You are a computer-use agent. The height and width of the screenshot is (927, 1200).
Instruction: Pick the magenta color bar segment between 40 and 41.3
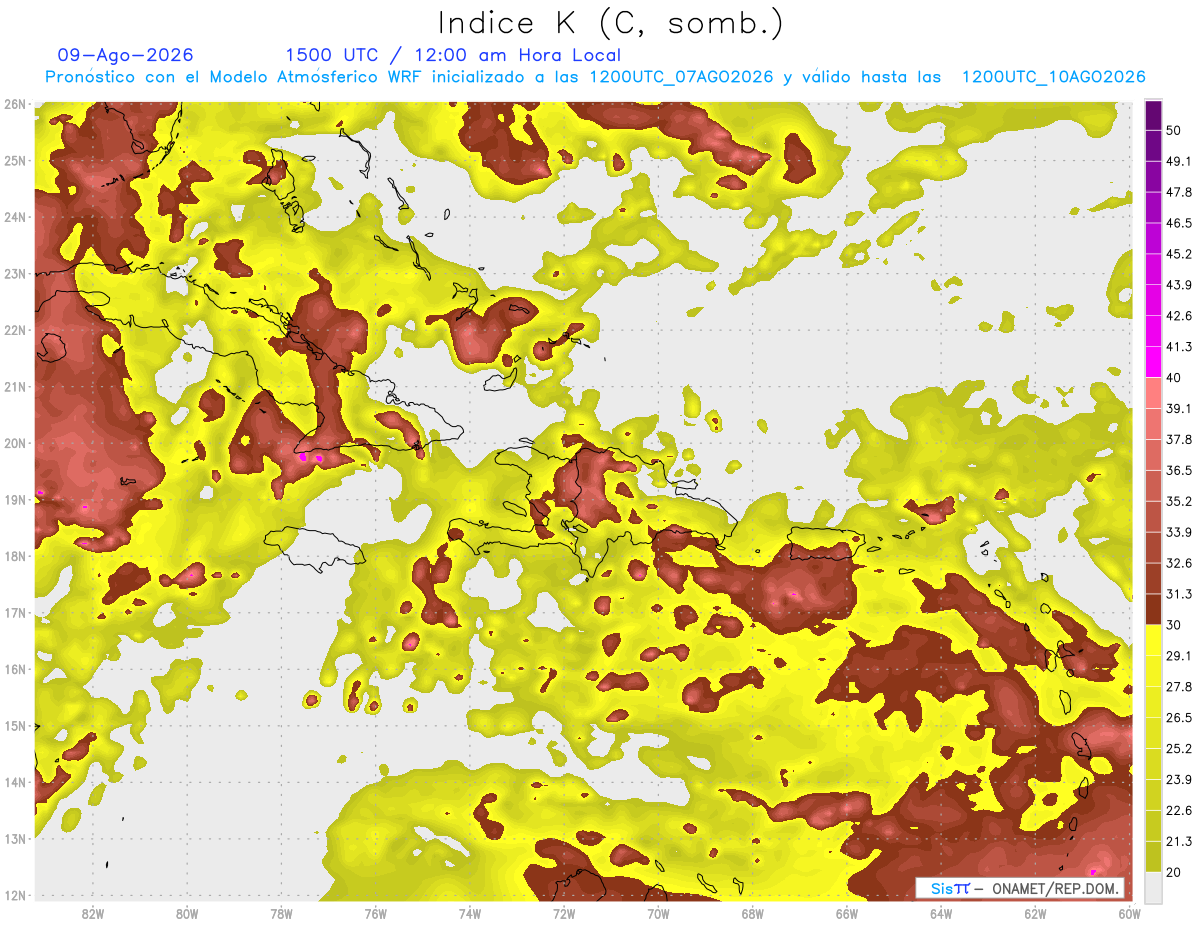pyautogui.click(x=1153, y=361)
